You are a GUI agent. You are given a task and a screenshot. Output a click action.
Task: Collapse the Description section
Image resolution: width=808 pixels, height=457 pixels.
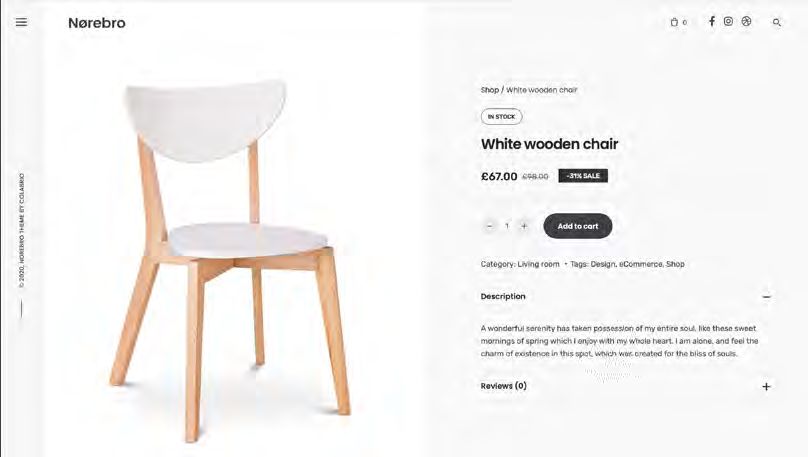tap(766, 297)
